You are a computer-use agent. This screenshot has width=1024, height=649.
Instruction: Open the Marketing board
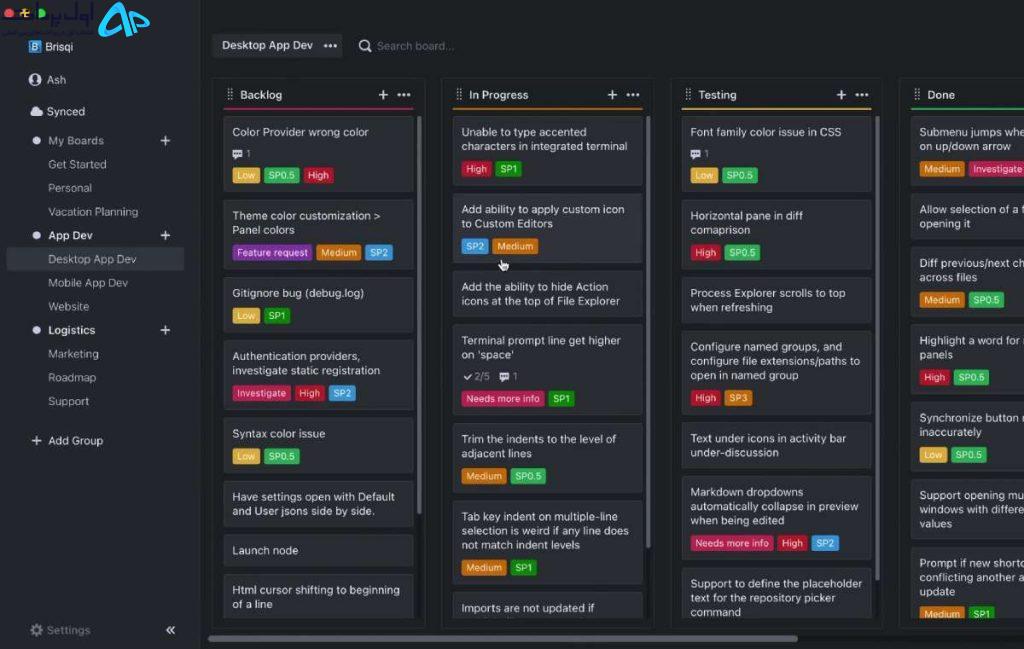pos(73,354)
